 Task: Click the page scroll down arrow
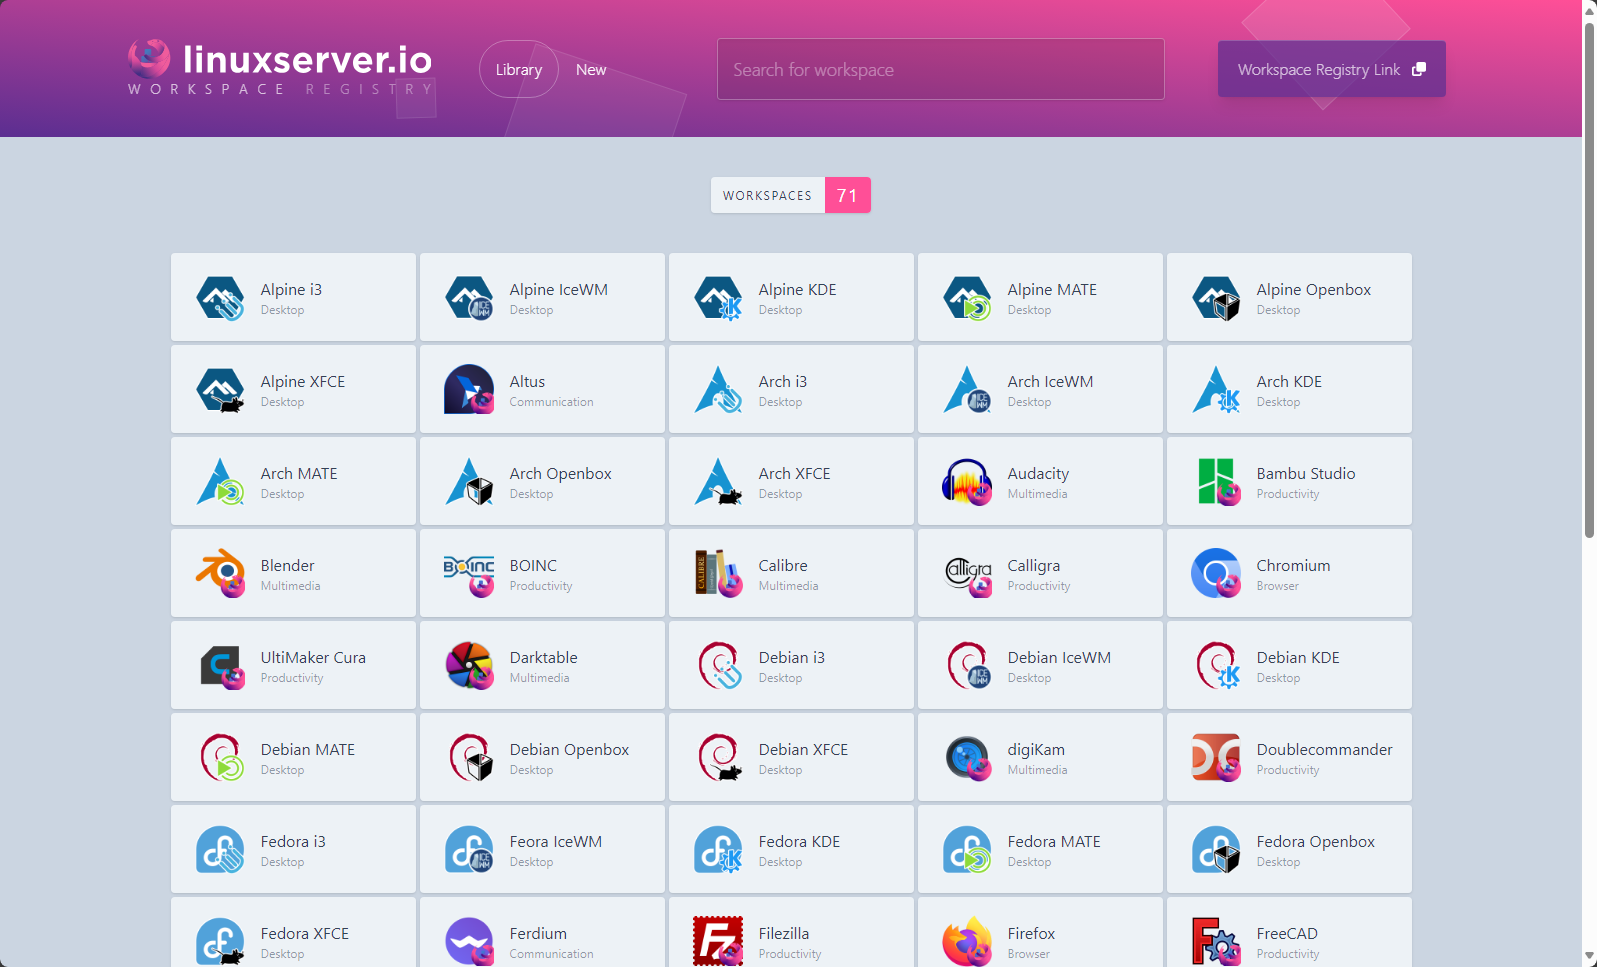(1589, 957)
